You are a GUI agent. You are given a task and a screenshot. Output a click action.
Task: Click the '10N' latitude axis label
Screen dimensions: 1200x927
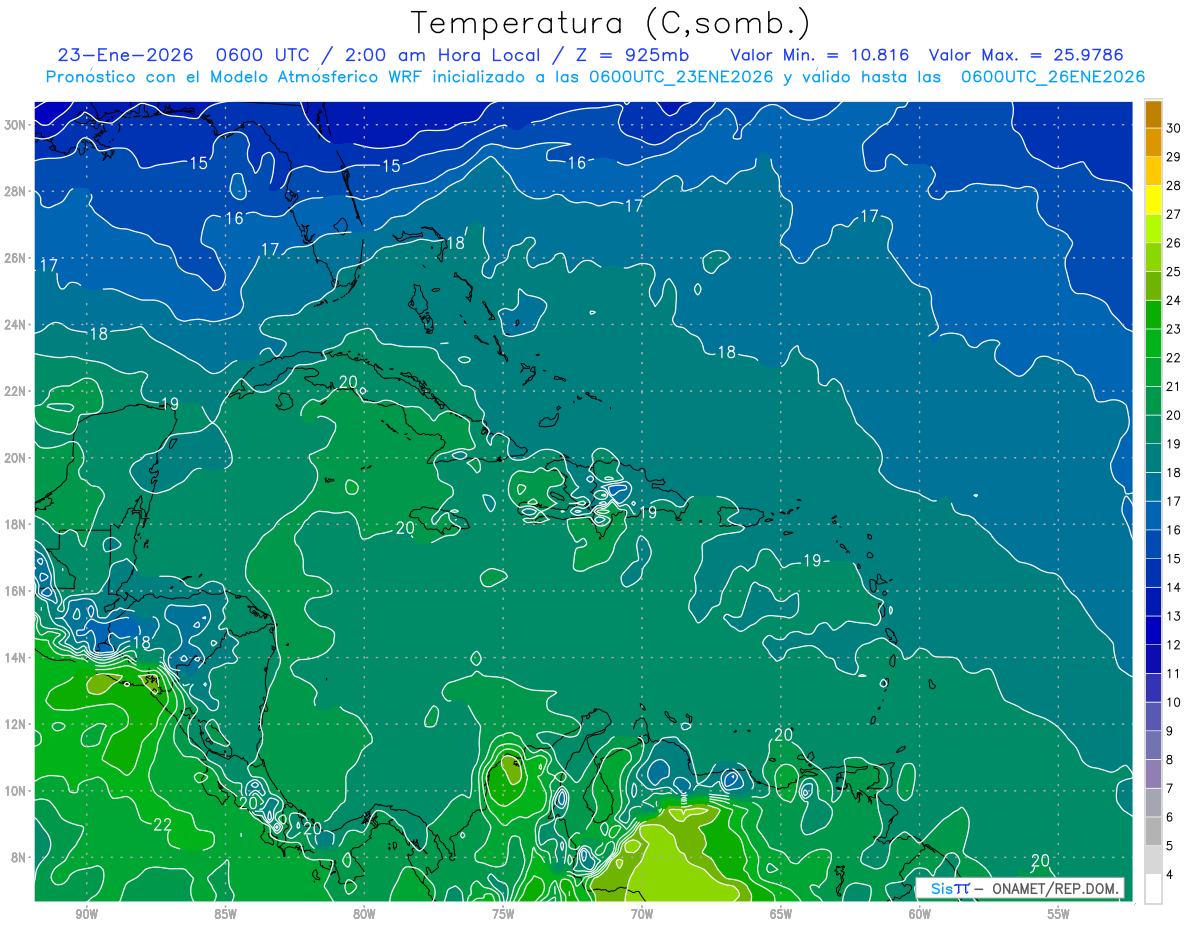click(x=16, y=790)
